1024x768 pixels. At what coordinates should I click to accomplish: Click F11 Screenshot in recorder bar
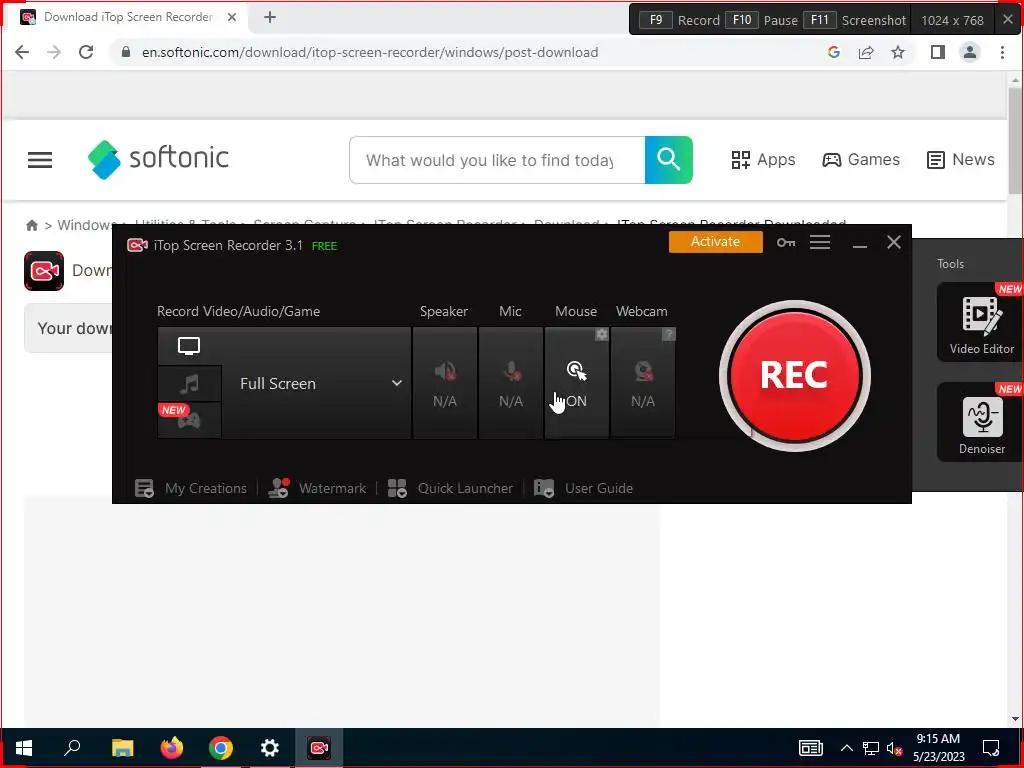[854, 20]
